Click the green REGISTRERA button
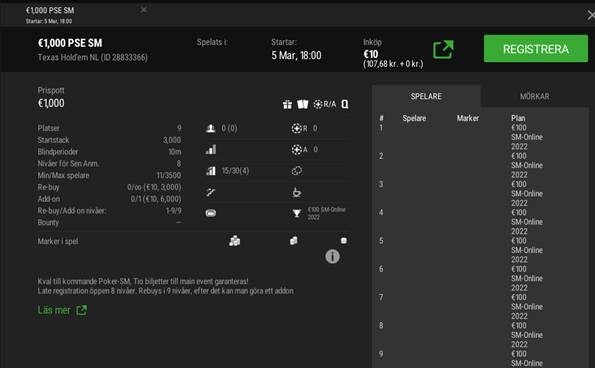This screenshot has width=595, height=368. pos(535,49)
